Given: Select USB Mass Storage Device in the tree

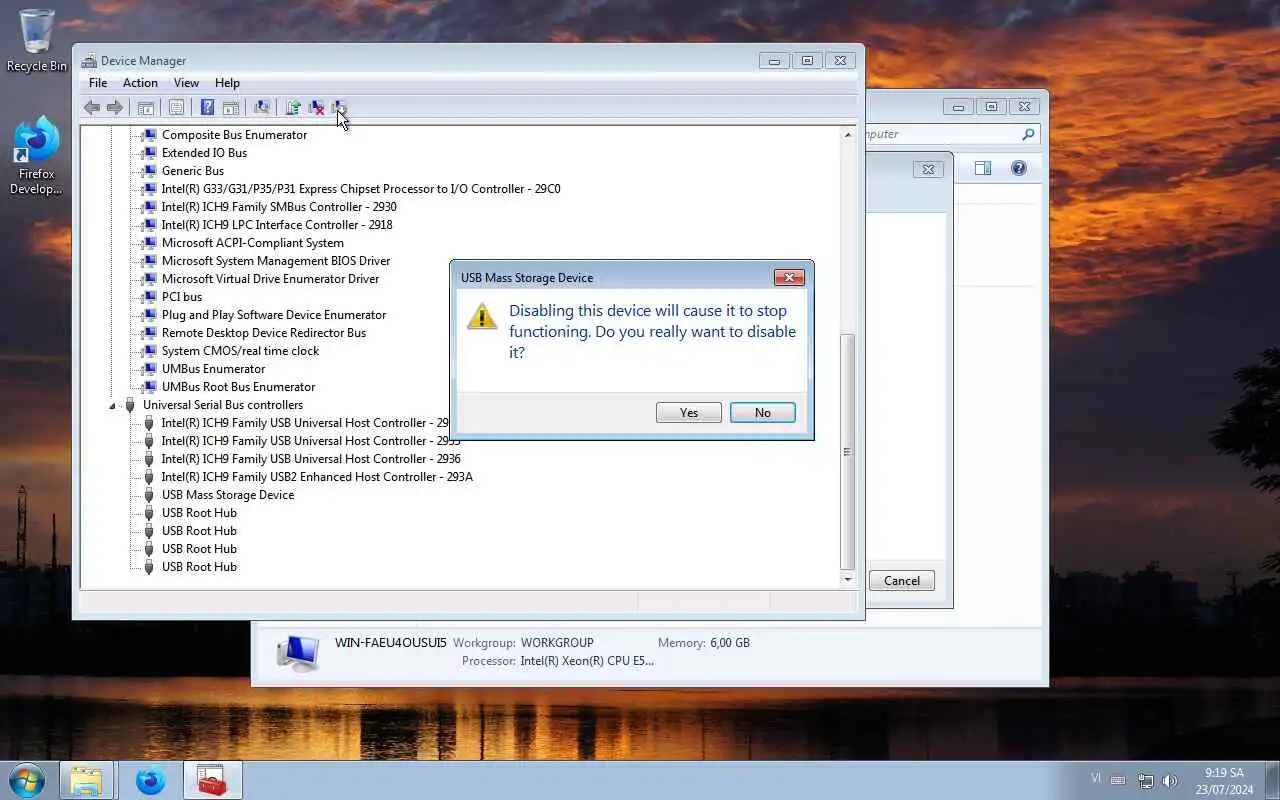Looking at the screenshot, I should 228,495.
